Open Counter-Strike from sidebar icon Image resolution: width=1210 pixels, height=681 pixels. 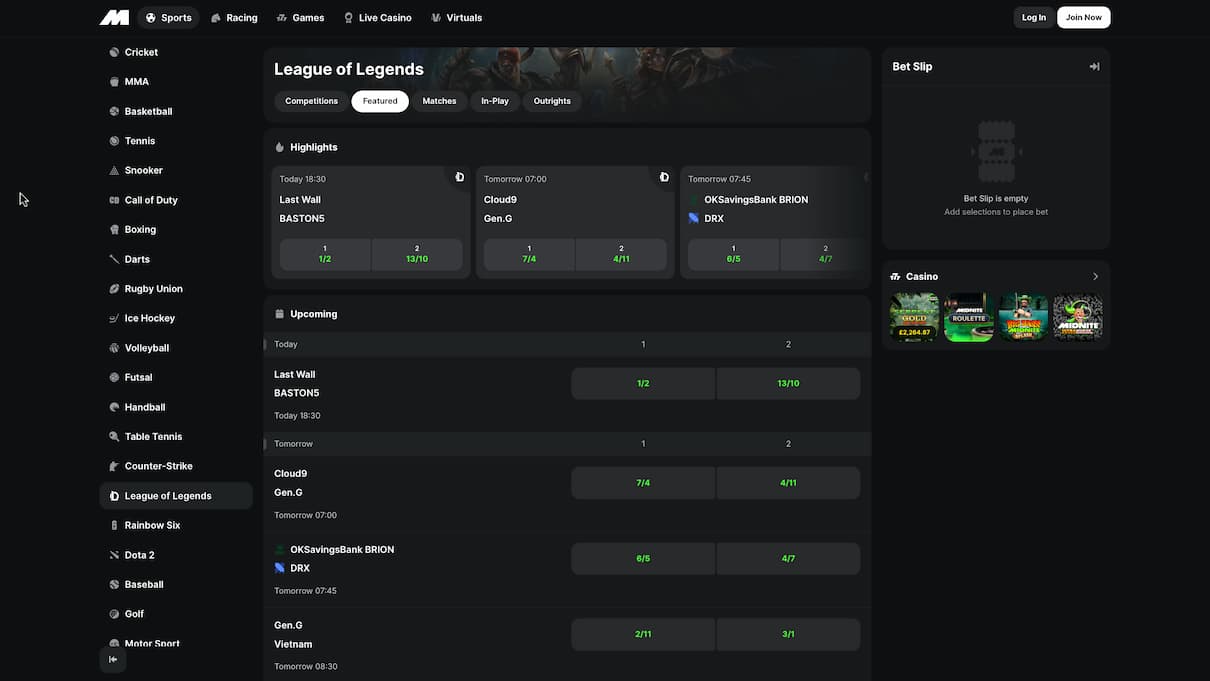[x=114, y=466]
